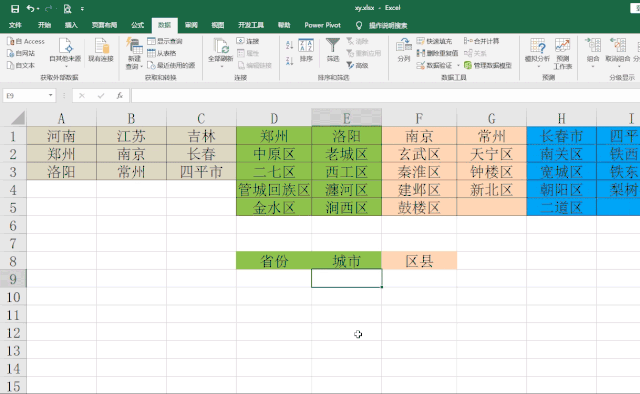
Task: Expand Ungroup (取消组合) dropdown
Action: pyautogui.click(x=618, y=66)
